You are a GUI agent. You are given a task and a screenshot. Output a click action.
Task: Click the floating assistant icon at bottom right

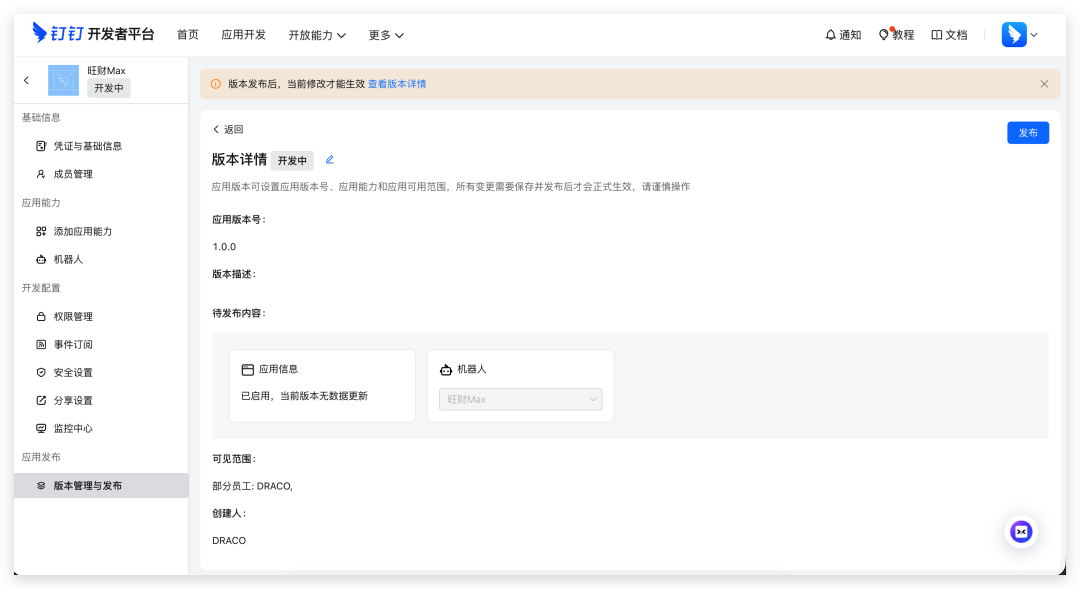point(1021,532)
